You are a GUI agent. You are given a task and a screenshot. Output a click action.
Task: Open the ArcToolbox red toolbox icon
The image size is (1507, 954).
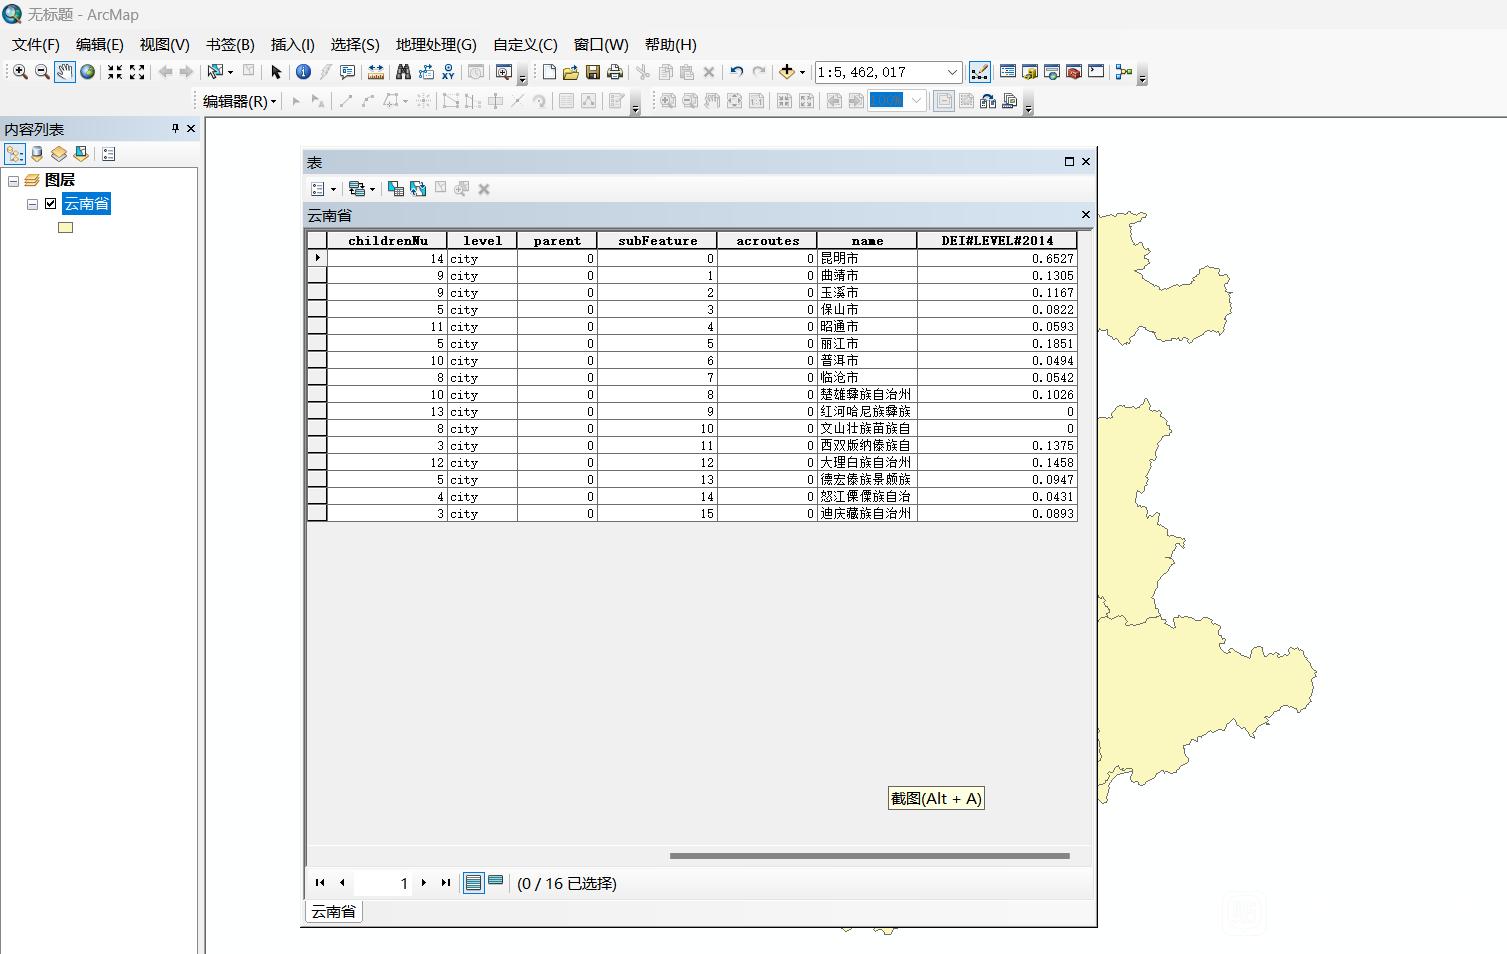[1074, 72]
